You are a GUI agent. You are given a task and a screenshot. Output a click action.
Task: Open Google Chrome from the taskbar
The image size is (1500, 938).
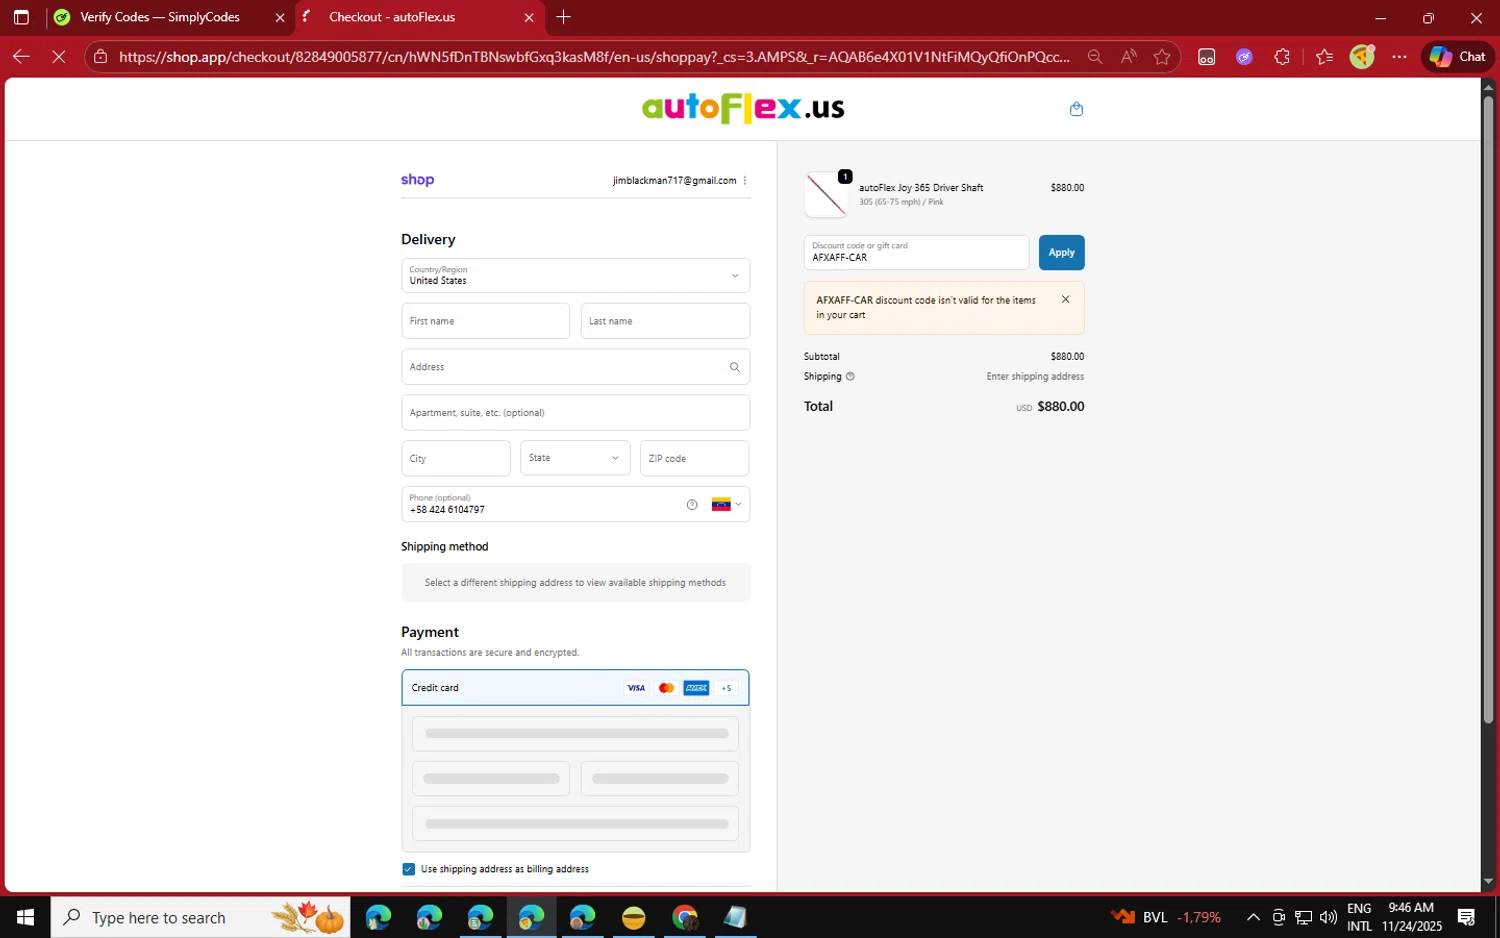tap(685, 917)
